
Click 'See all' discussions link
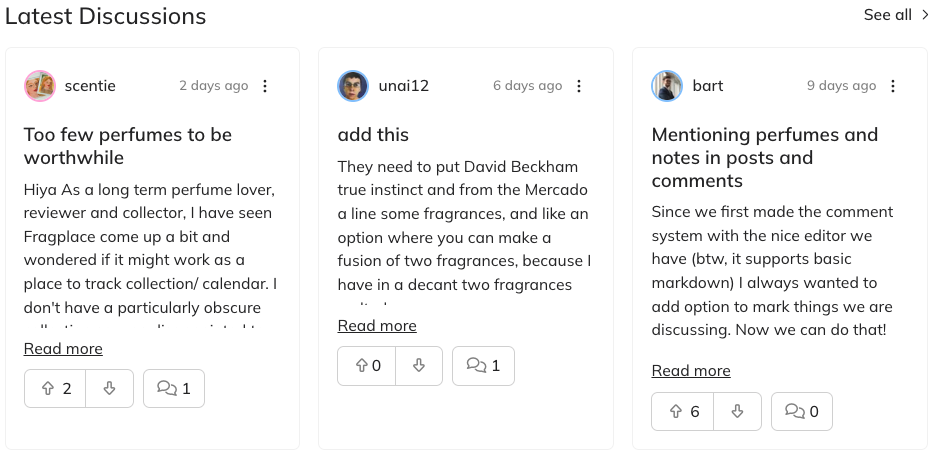896,15
